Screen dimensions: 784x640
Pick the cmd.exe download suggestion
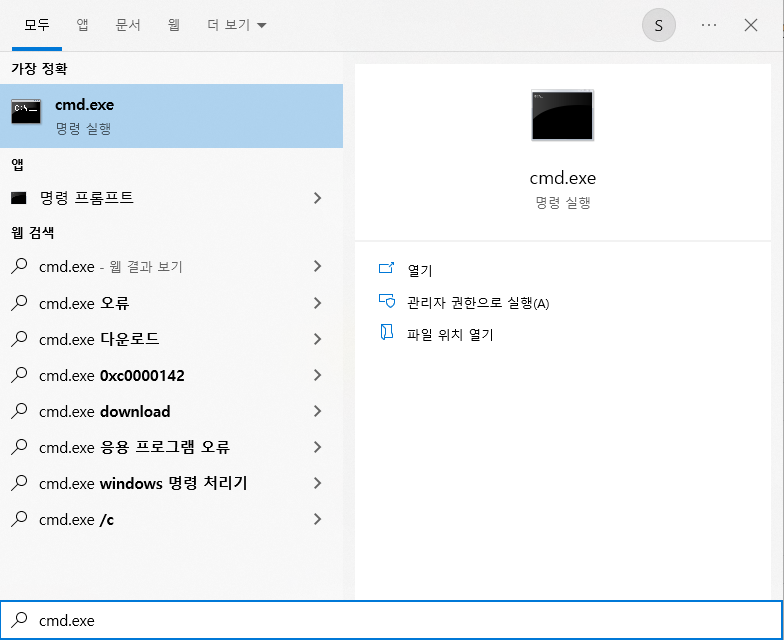coord(172,411)
